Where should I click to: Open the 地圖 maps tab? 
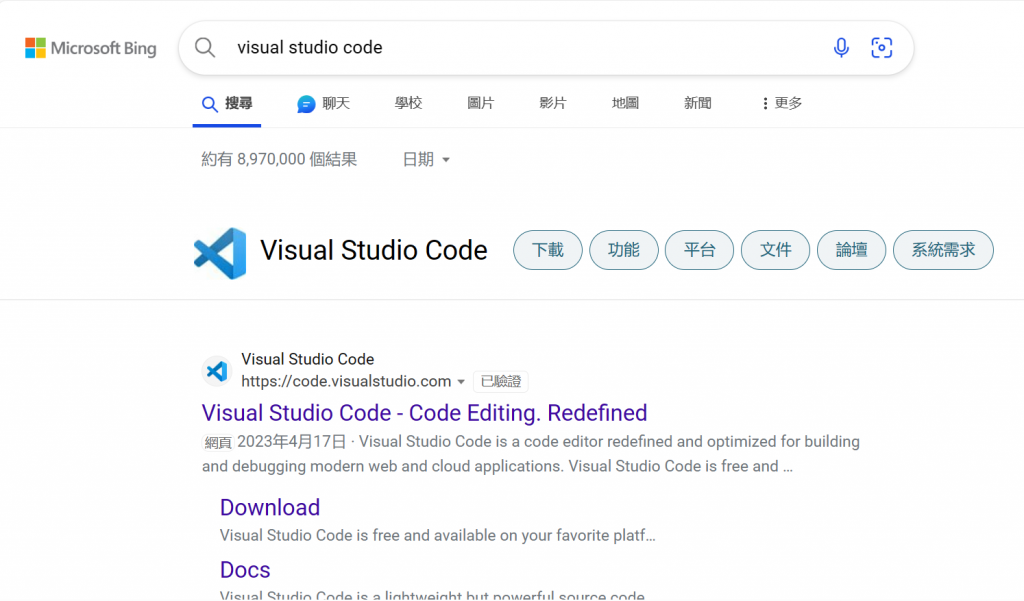coord(625,103)
